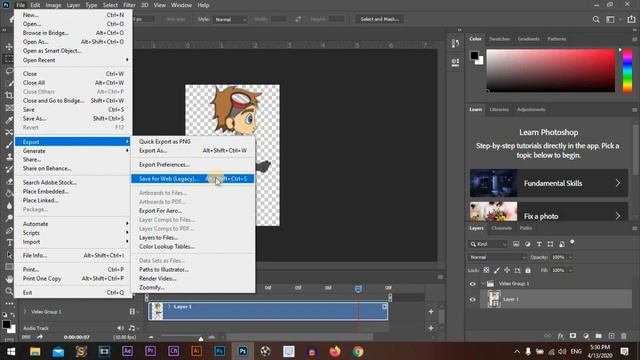Select the Horizontal Type tool
640x360 pixels.
point(9,242)
